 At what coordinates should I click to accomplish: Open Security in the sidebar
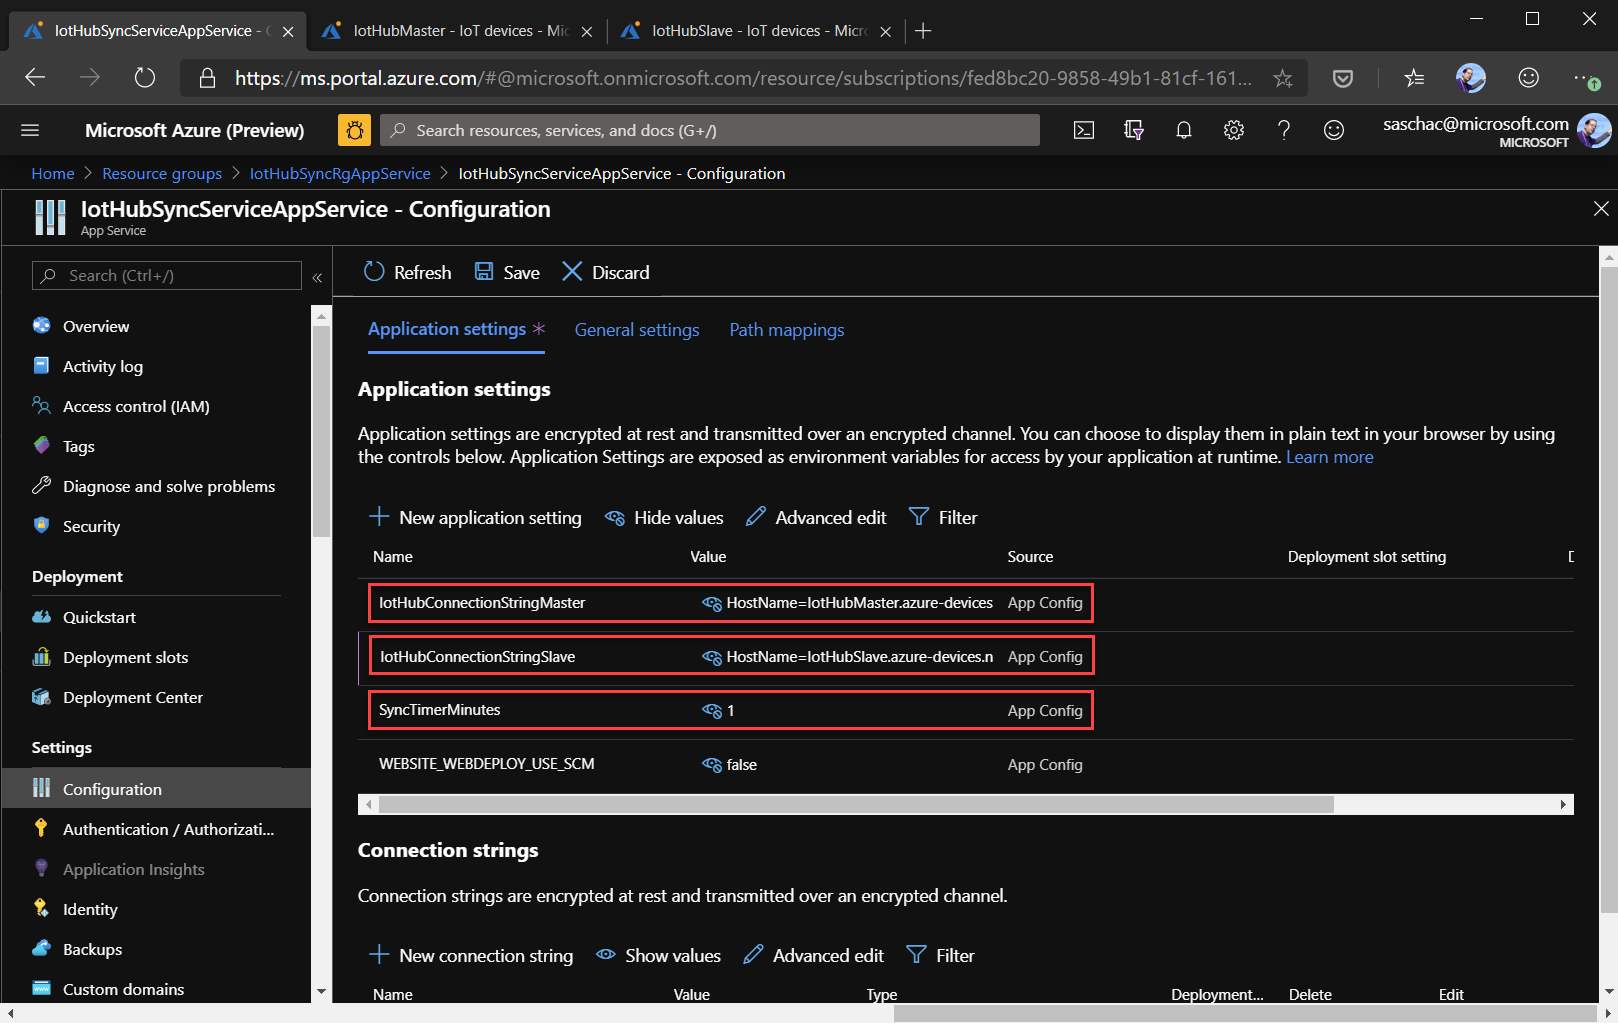(x=91, y=526)
